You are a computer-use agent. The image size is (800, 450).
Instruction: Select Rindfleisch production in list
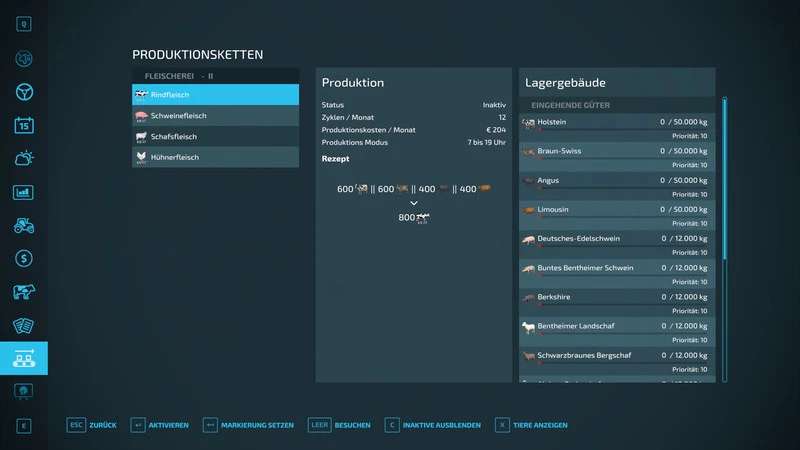coord(215,95)
